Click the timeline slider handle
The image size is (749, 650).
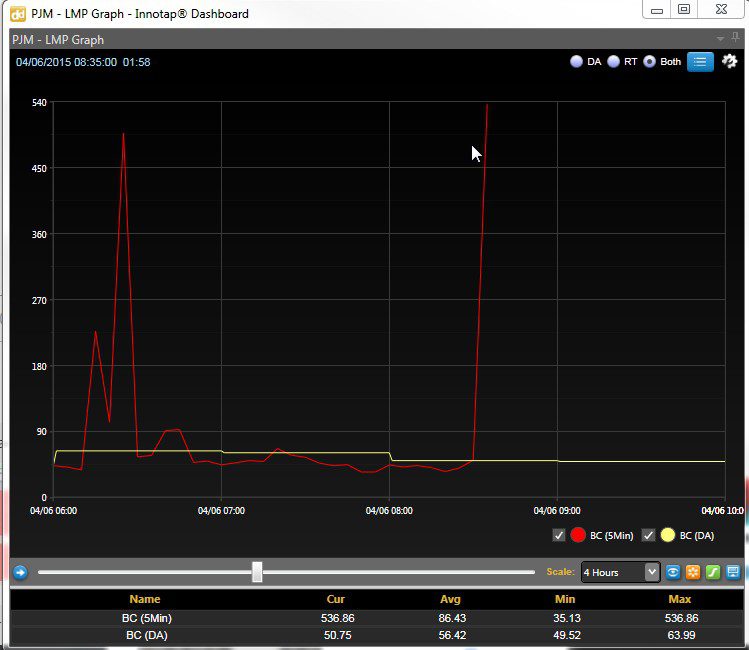257,572
